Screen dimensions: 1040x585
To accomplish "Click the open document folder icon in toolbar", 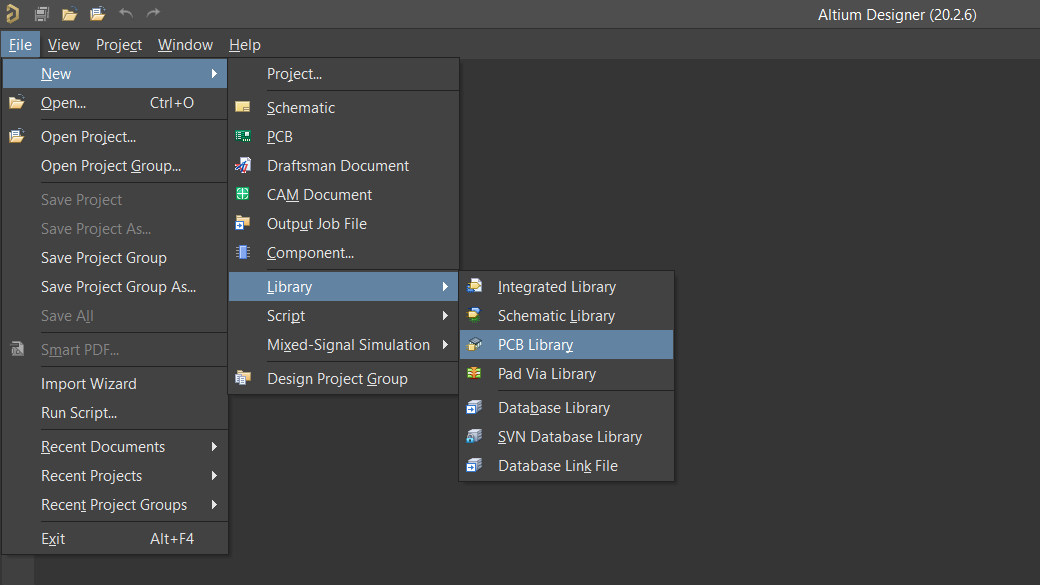I will click(x=69, y=13).
